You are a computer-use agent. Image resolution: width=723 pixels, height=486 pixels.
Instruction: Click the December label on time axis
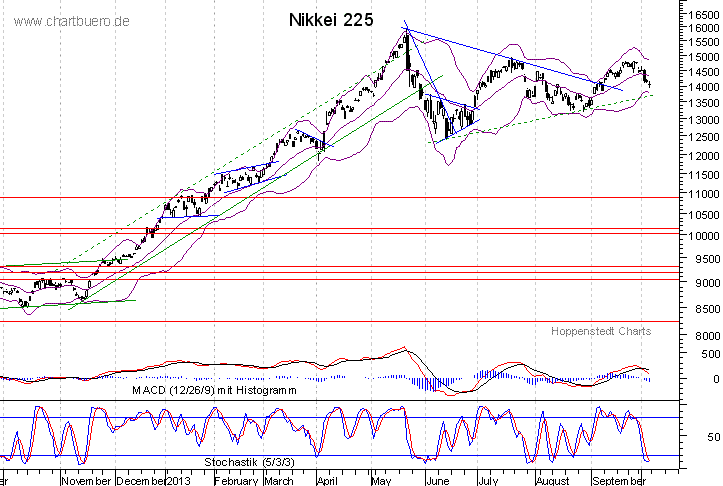(141, 480)
